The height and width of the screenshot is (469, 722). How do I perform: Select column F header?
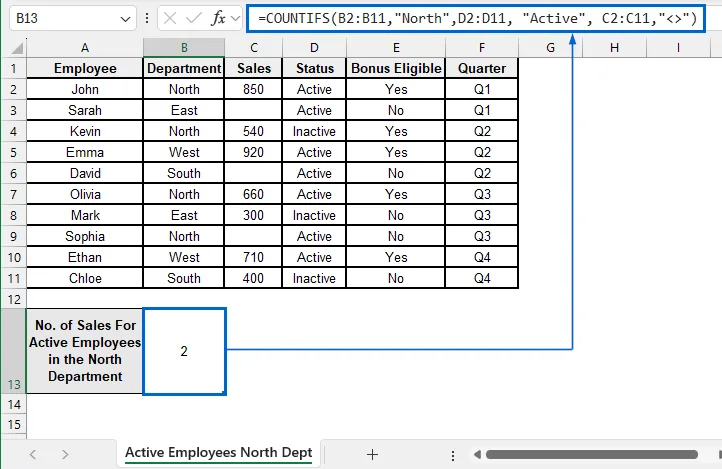click(482, 47)
